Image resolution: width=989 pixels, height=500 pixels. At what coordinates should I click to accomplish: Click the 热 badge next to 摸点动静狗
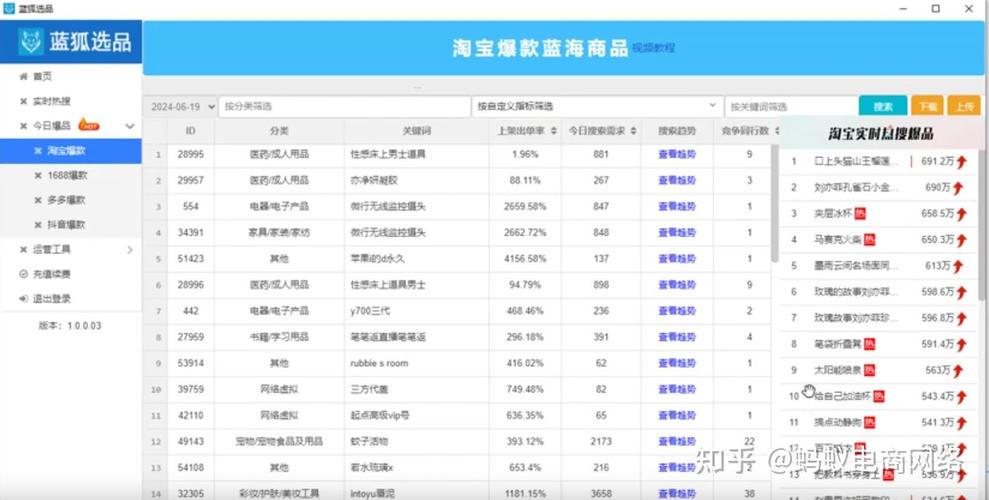[x=870, y=422]
